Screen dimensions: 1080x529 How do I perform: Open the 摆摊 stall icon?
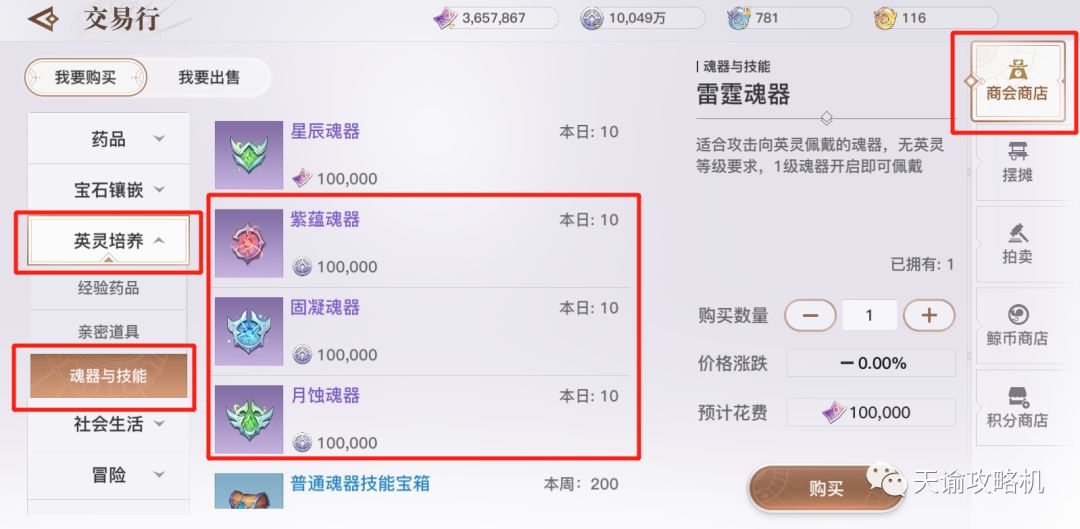tap(1017, 163)
